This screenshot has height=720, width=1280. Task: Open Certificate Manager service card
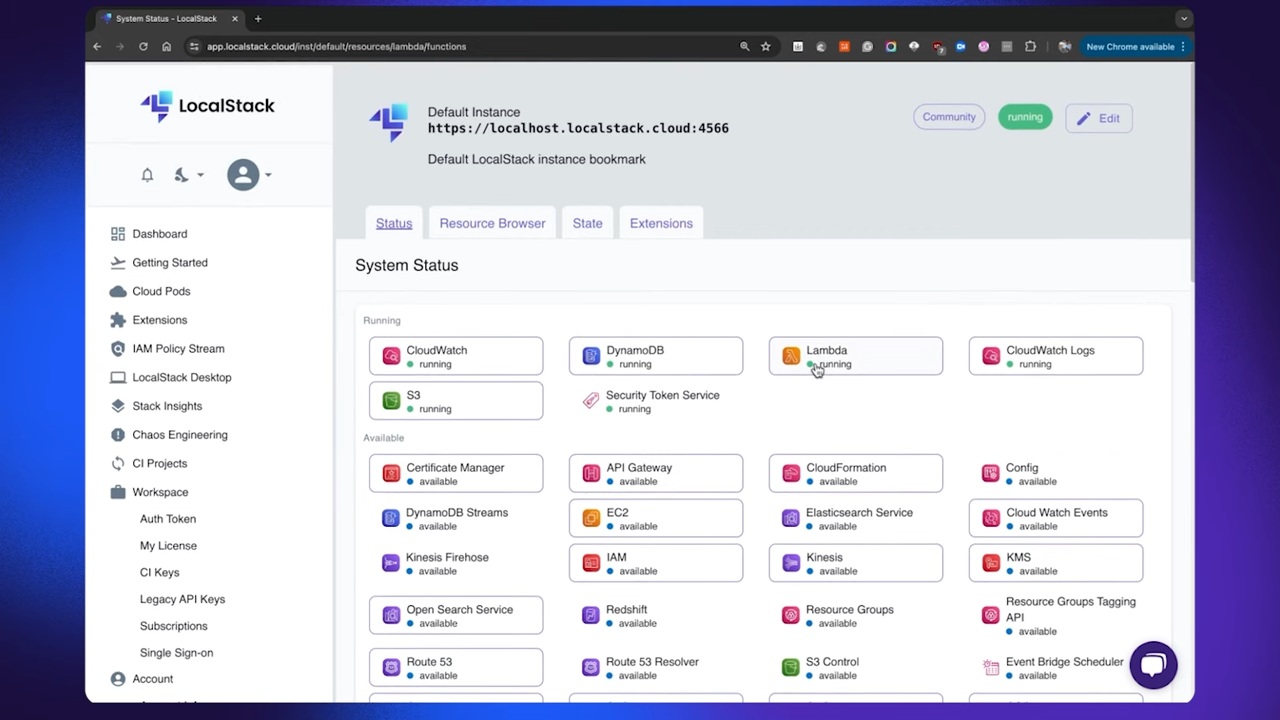(456, 473)
